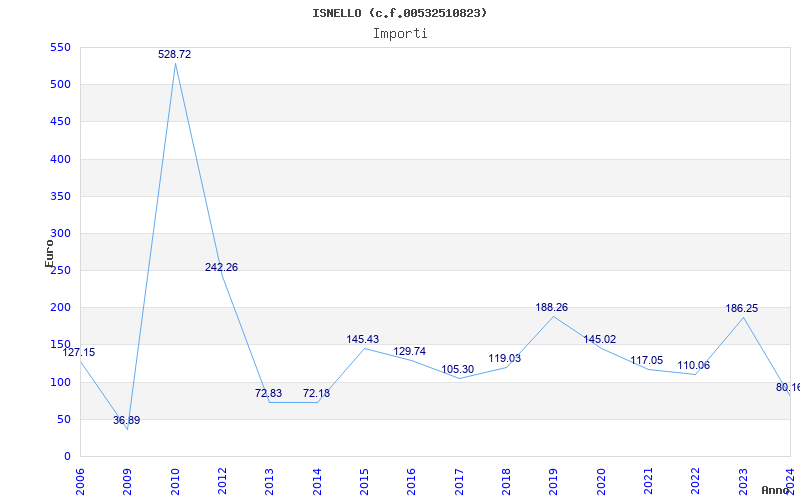Click the x-axis year 2017
This screenshot has height=500, width=800.
459,482
